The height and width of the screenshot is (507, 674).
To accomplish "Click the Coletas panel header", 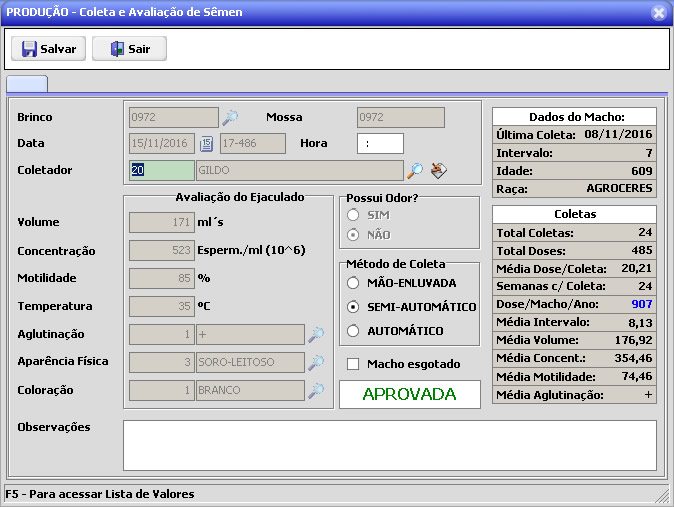I will [574, 214].
